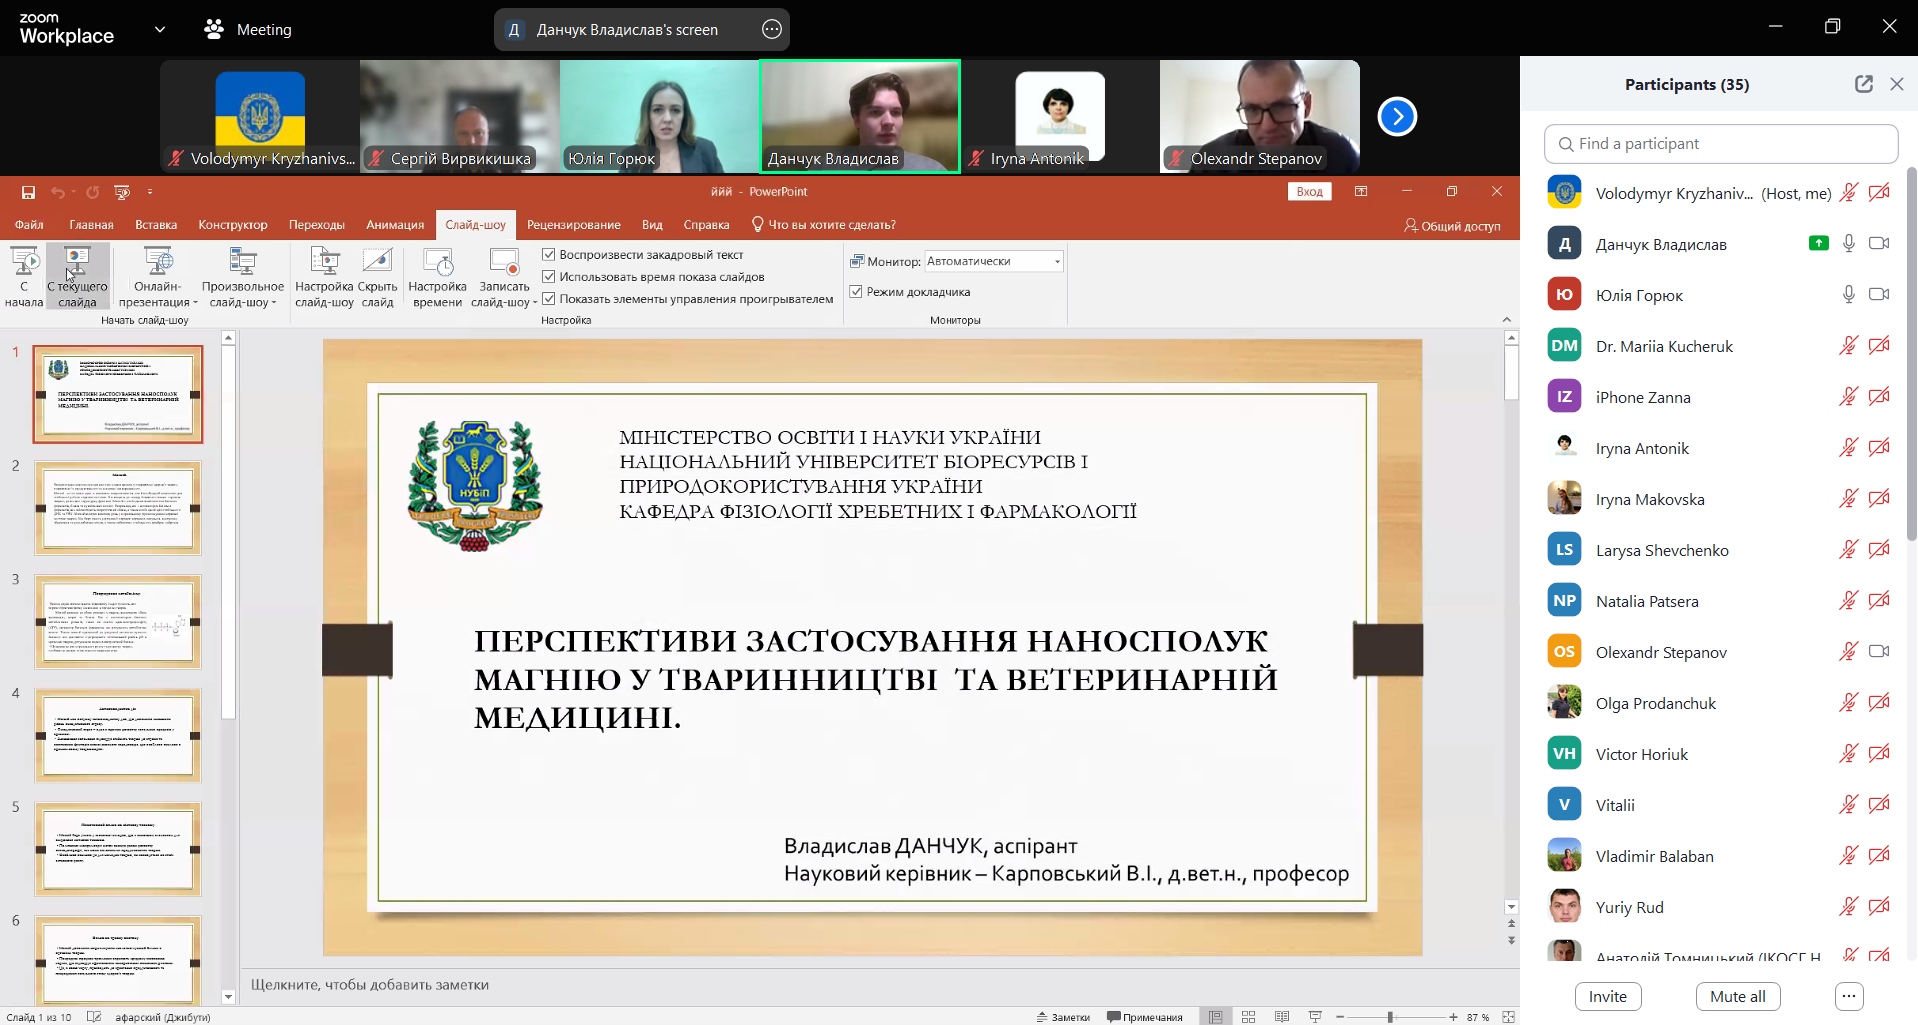
Task: Open the Анимация ribbon tab
Action: (395, 225)
